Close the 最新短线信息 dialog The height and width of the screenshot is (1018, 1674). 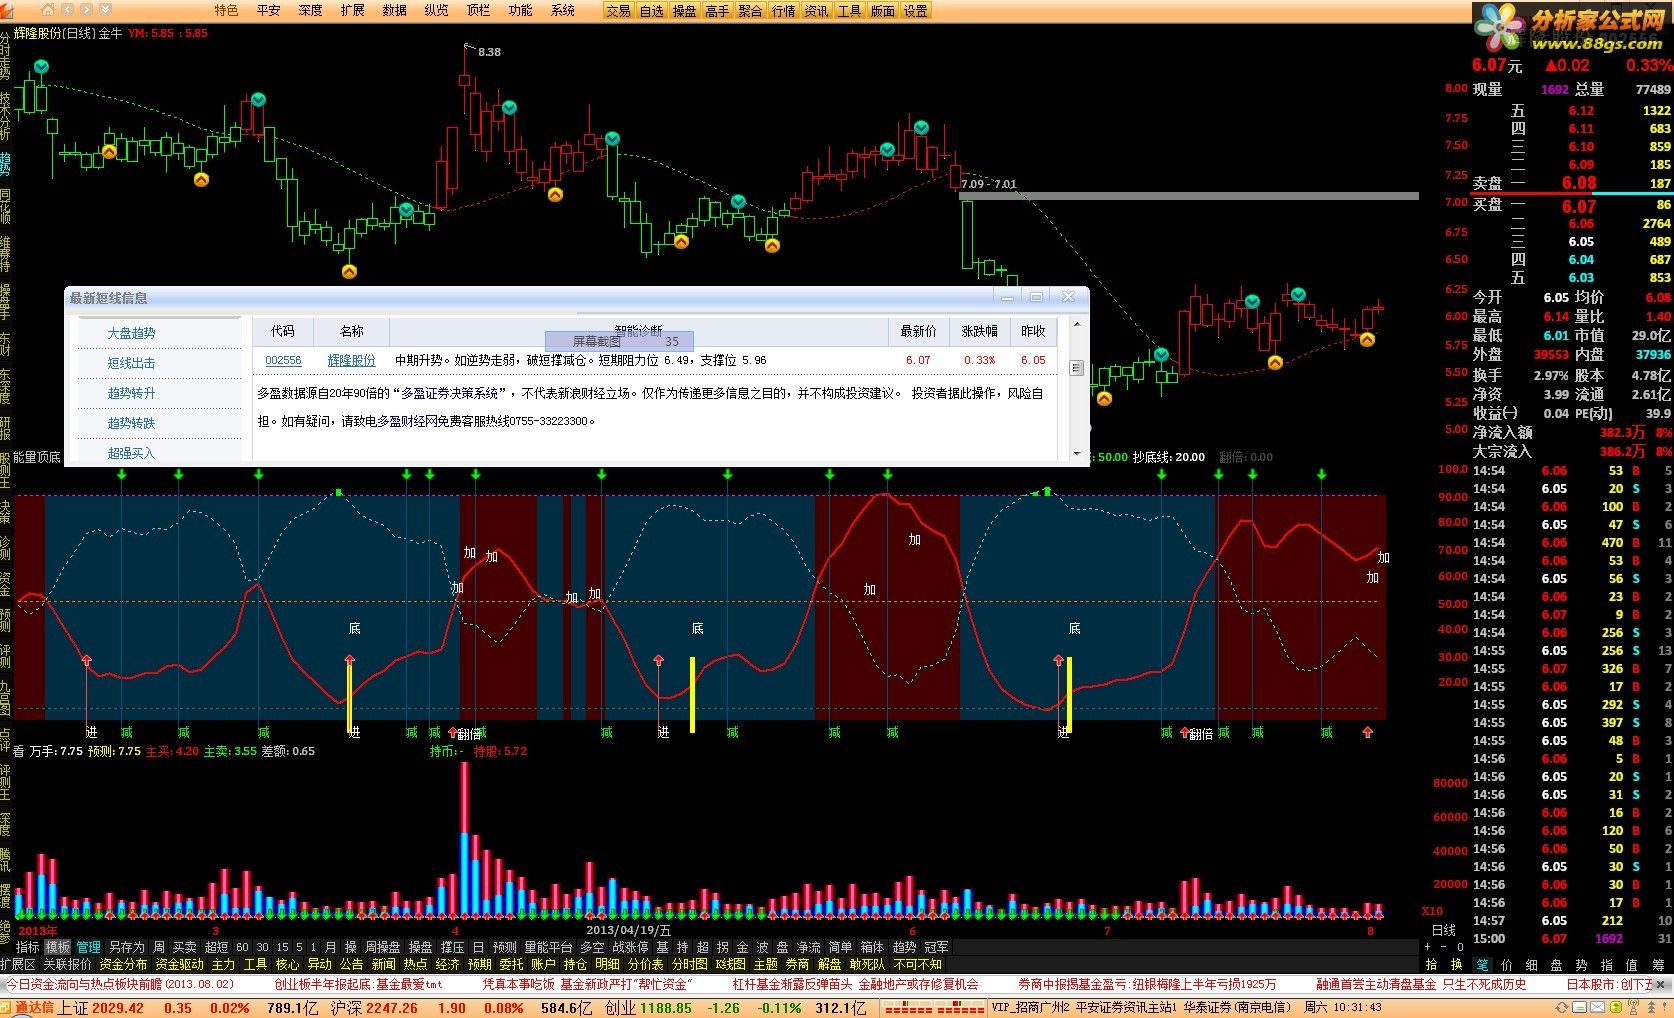tap(1068, 297)
